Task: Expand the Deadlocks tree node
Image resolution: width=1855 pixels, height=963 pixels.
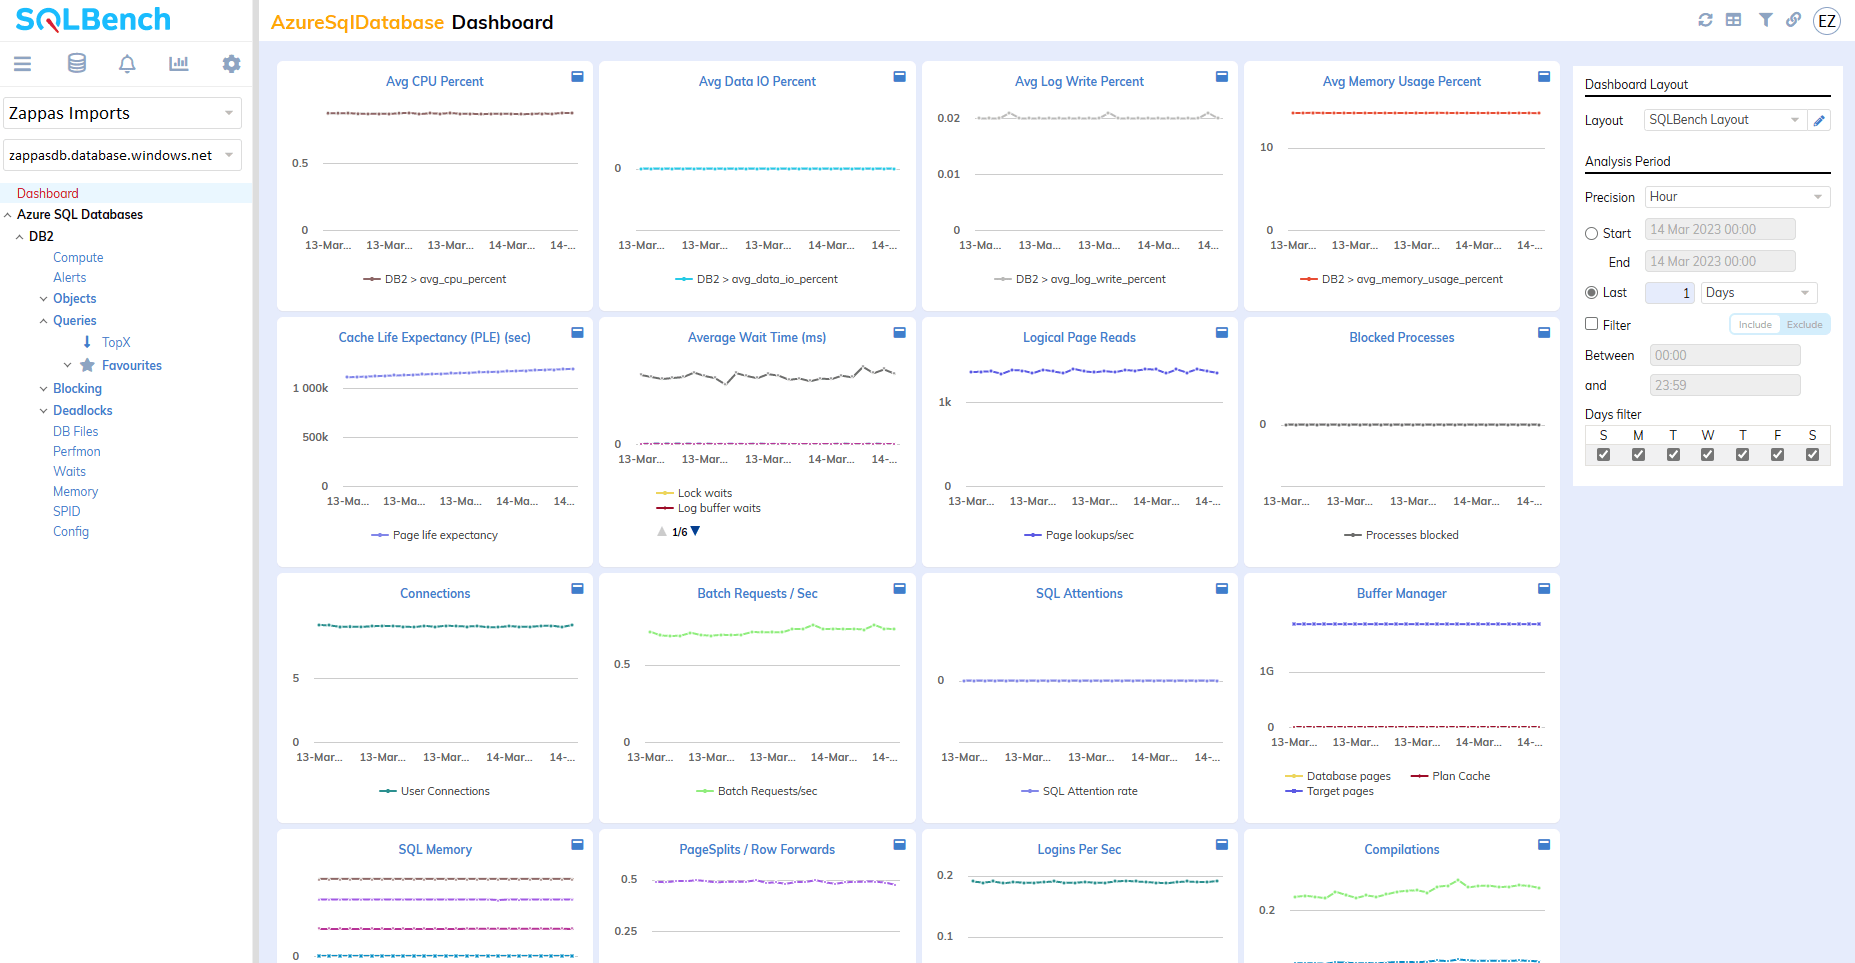Action: 43,411
